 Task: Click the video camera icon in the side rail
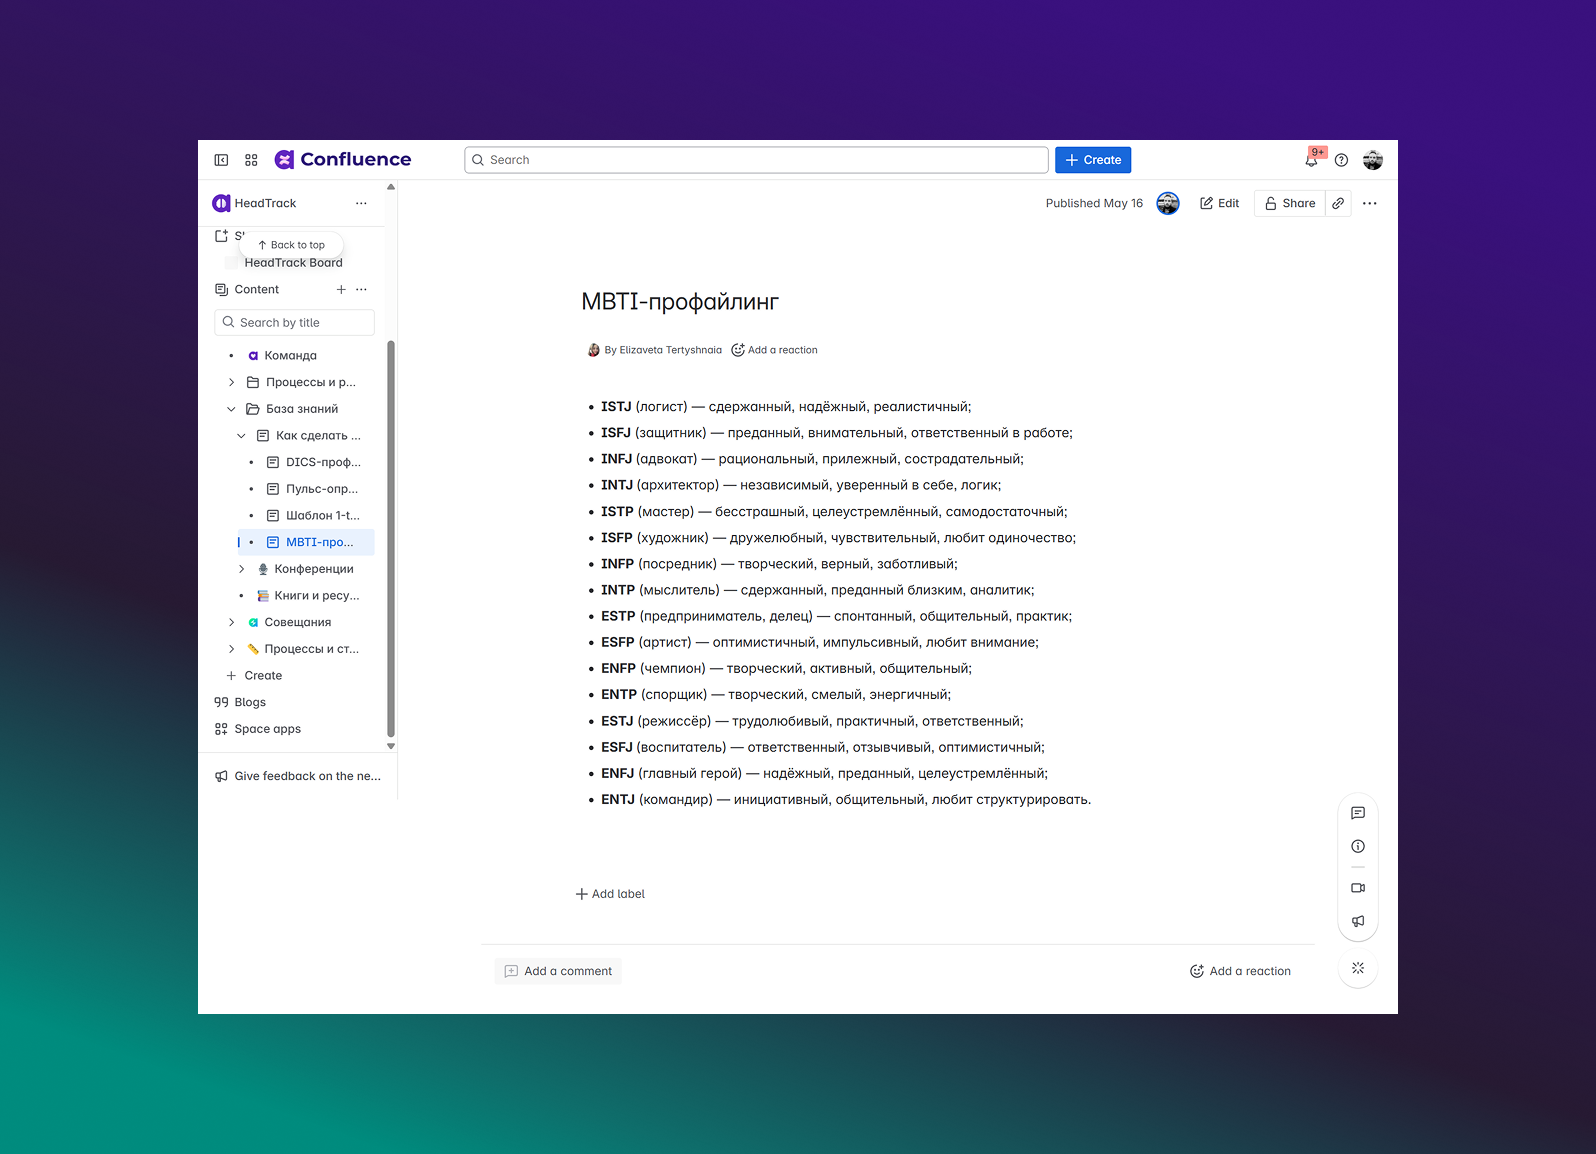click(x=1357, y=888)
